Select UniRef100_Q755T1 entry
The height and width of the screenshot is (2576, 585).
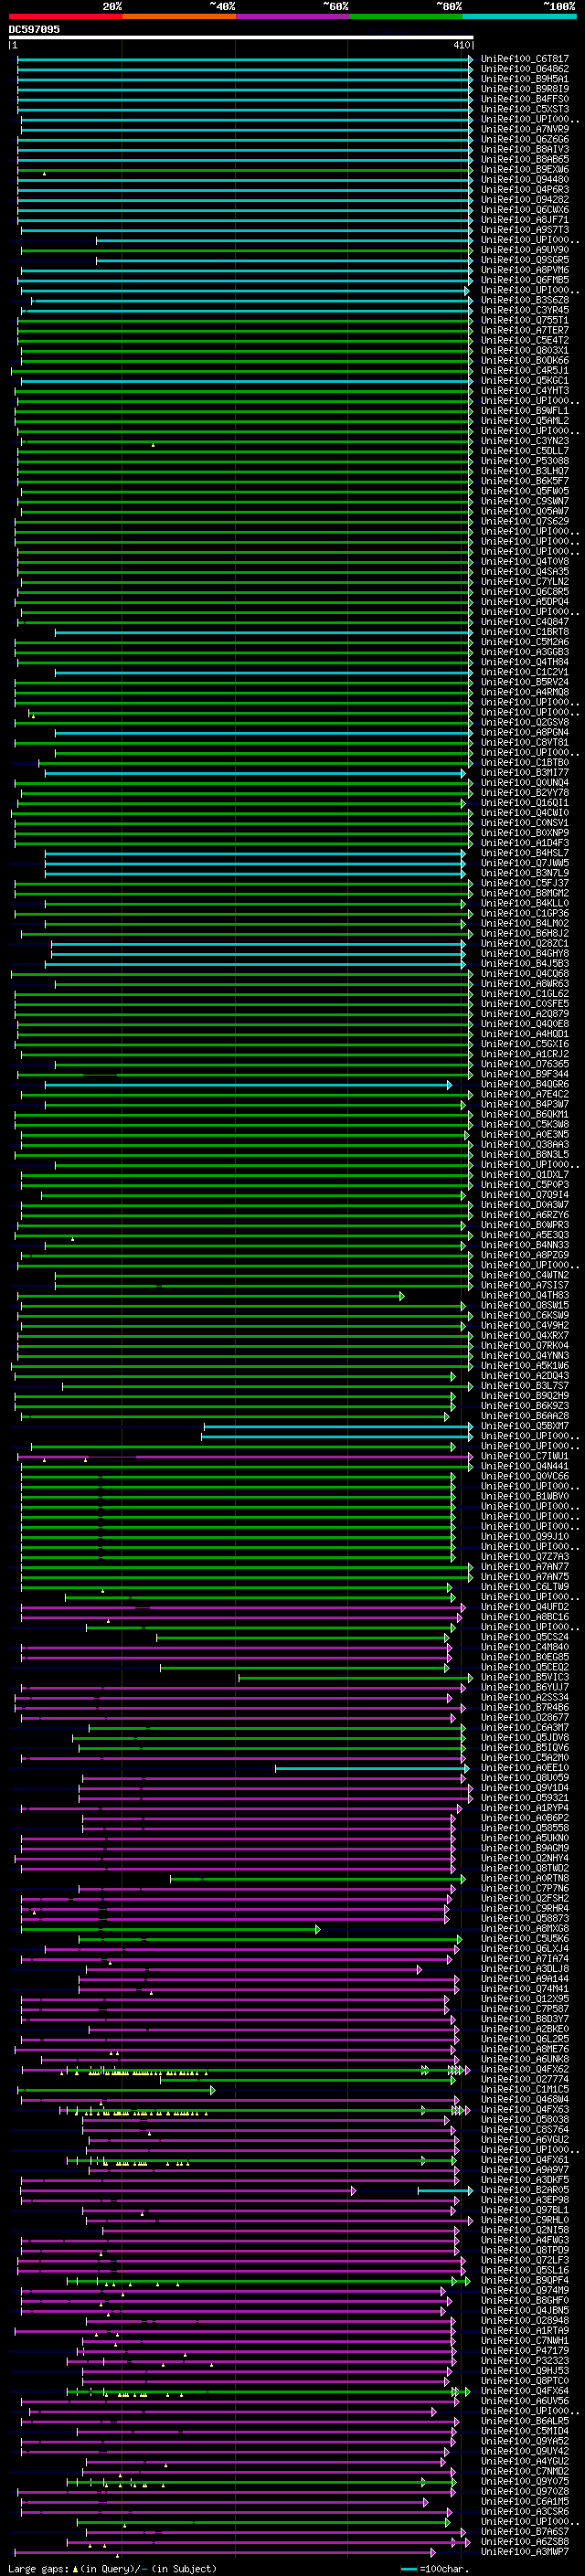tap(525, 320)
